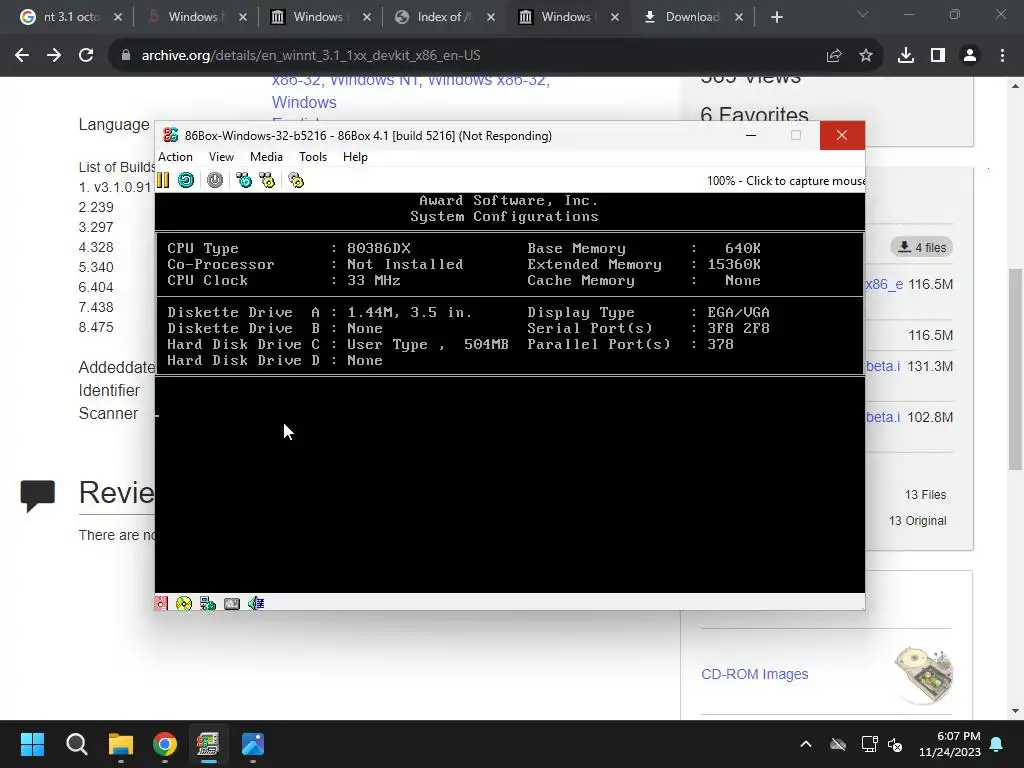This screenshot has height=768, width=1024.
Task: Click the '6 Favorites' text
Action: 754,115
